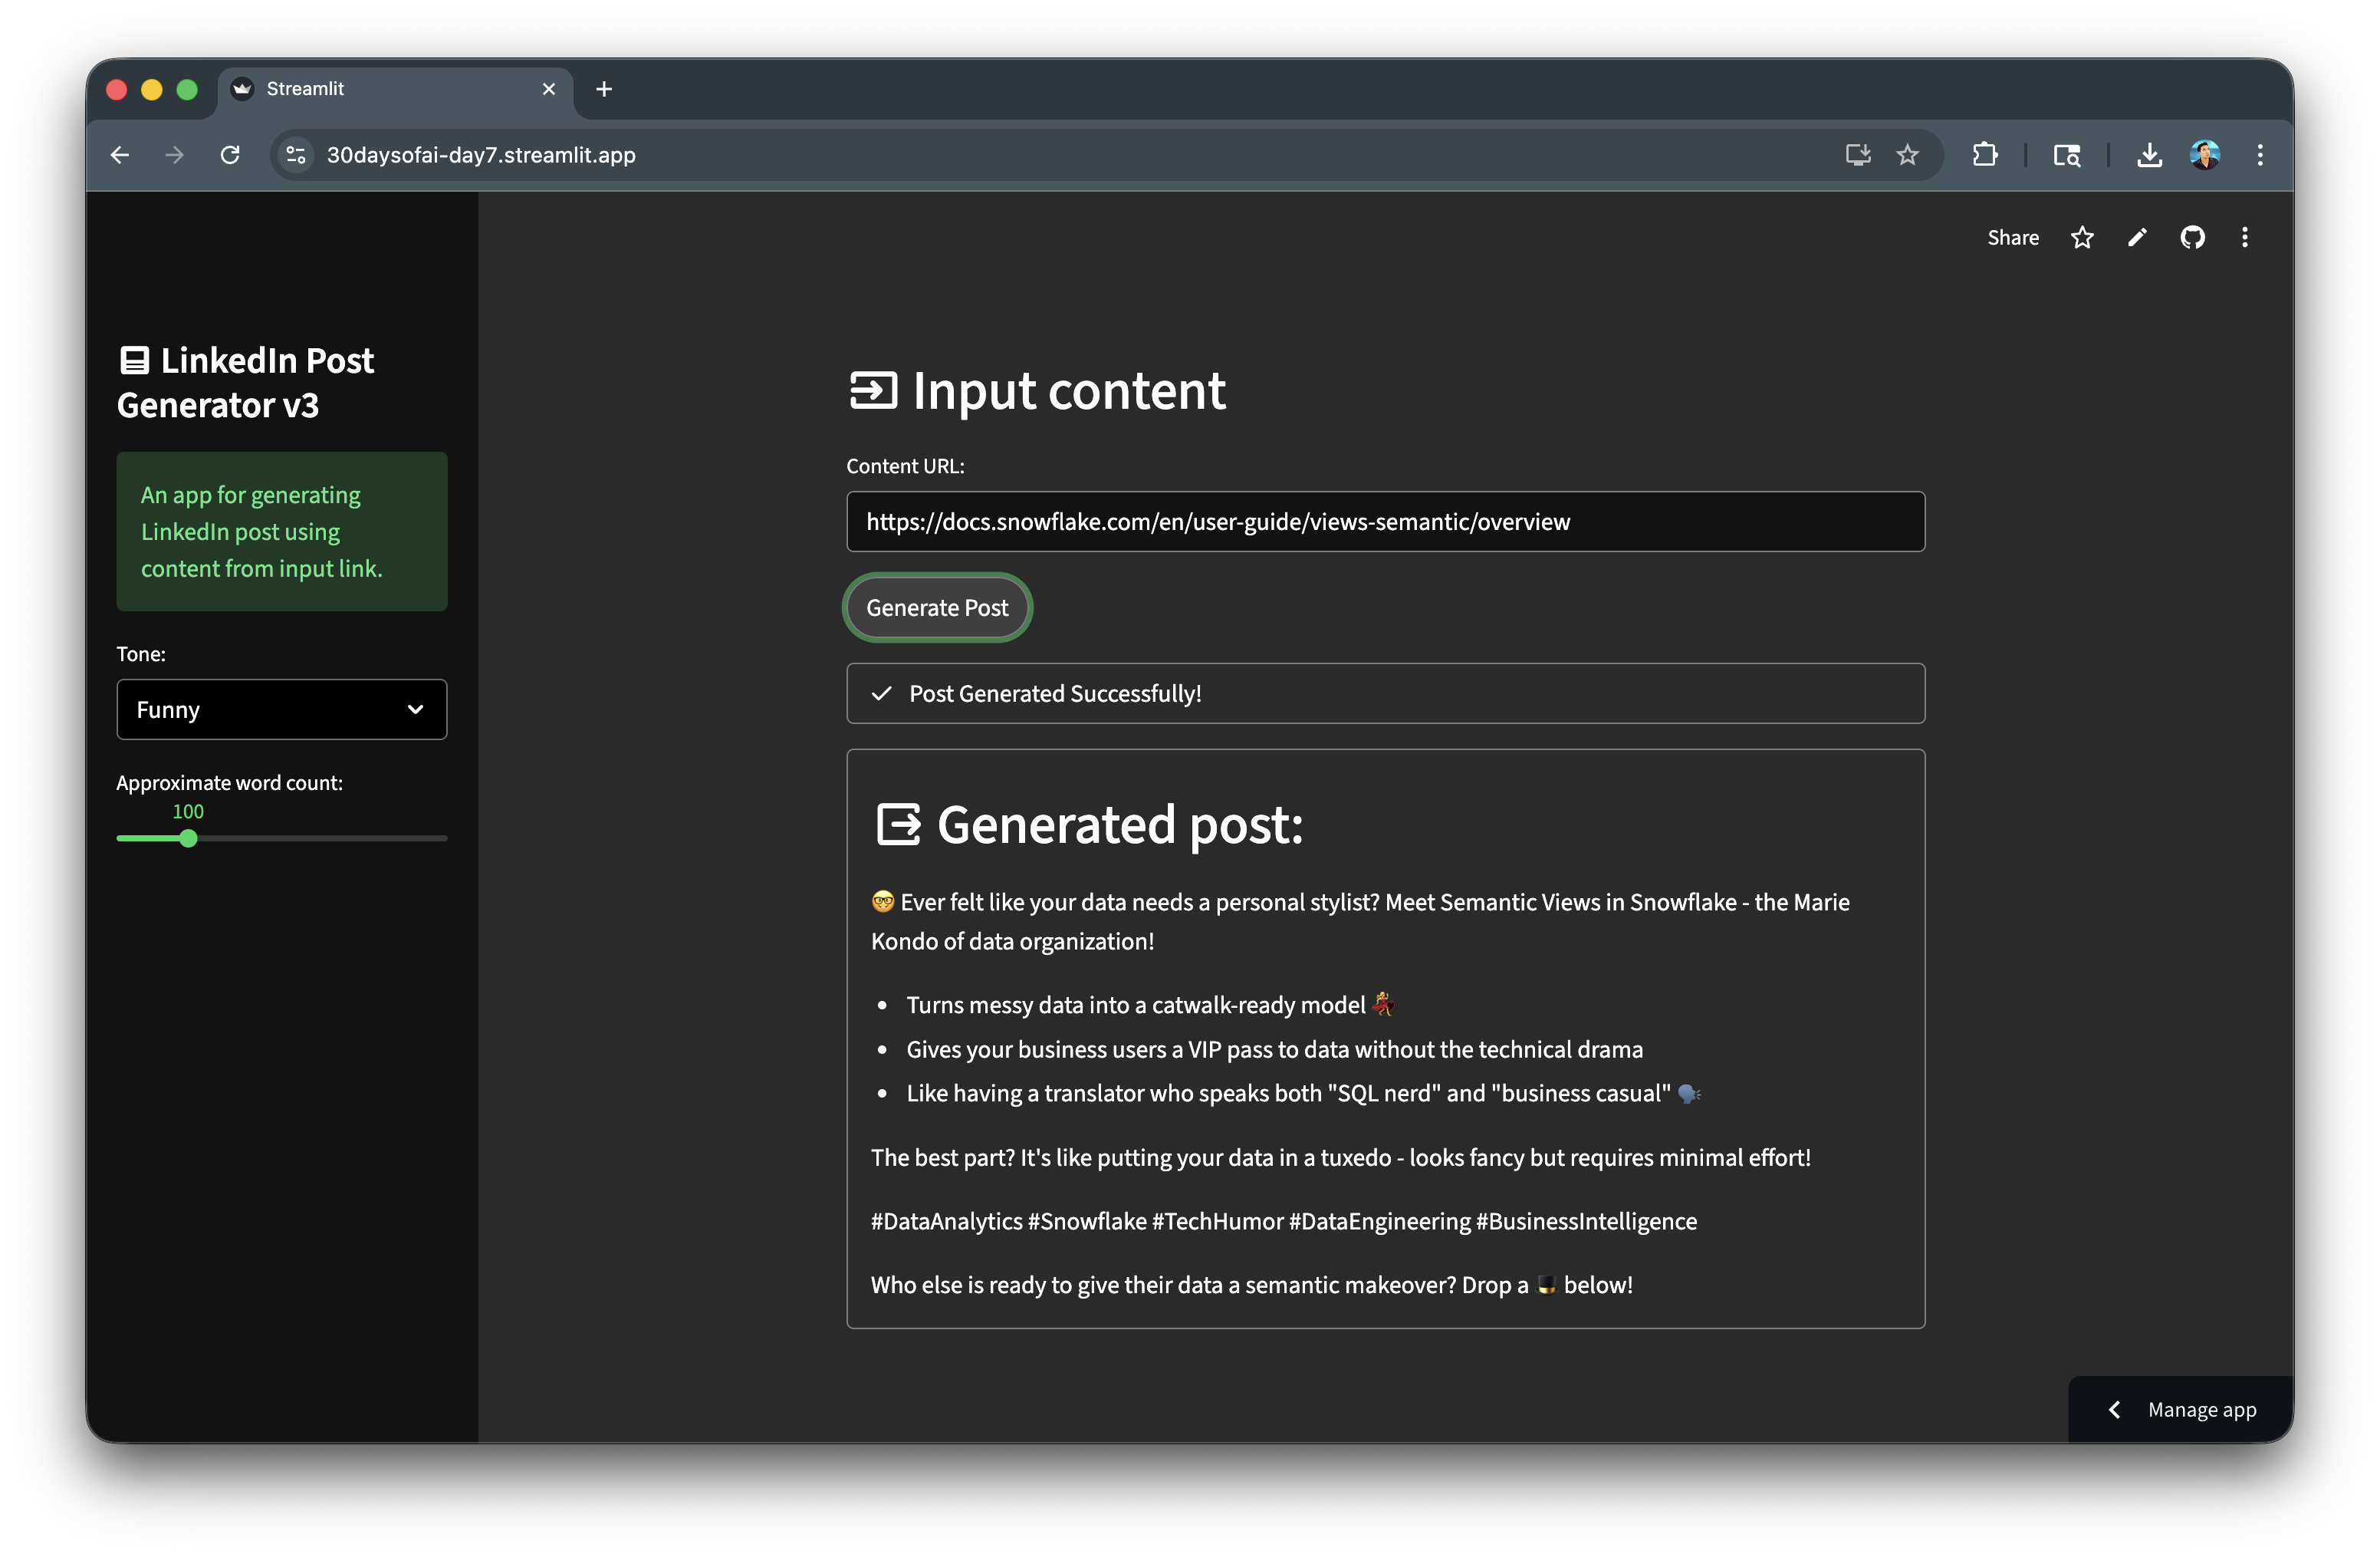The image size is (2380, 1557).
Task: Click the site information icon
Action: 296,155
